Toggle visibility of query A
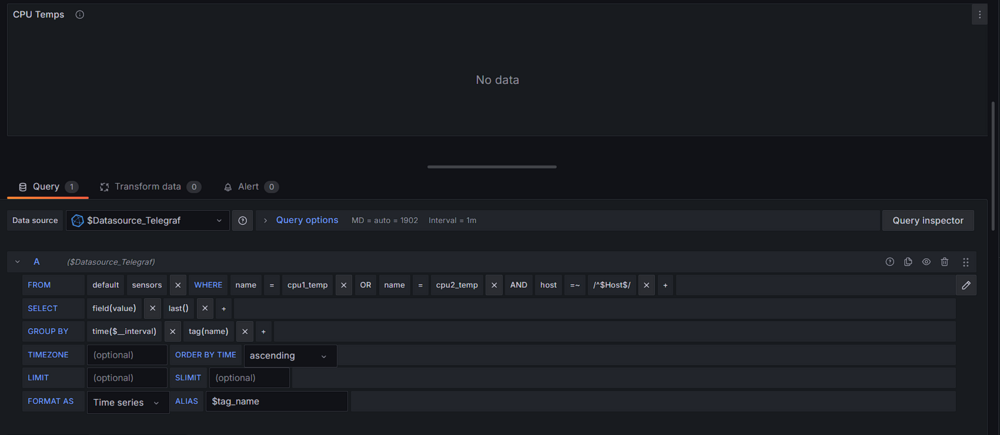The height and width of the screenshot is (435, 1000). (926, 262)
